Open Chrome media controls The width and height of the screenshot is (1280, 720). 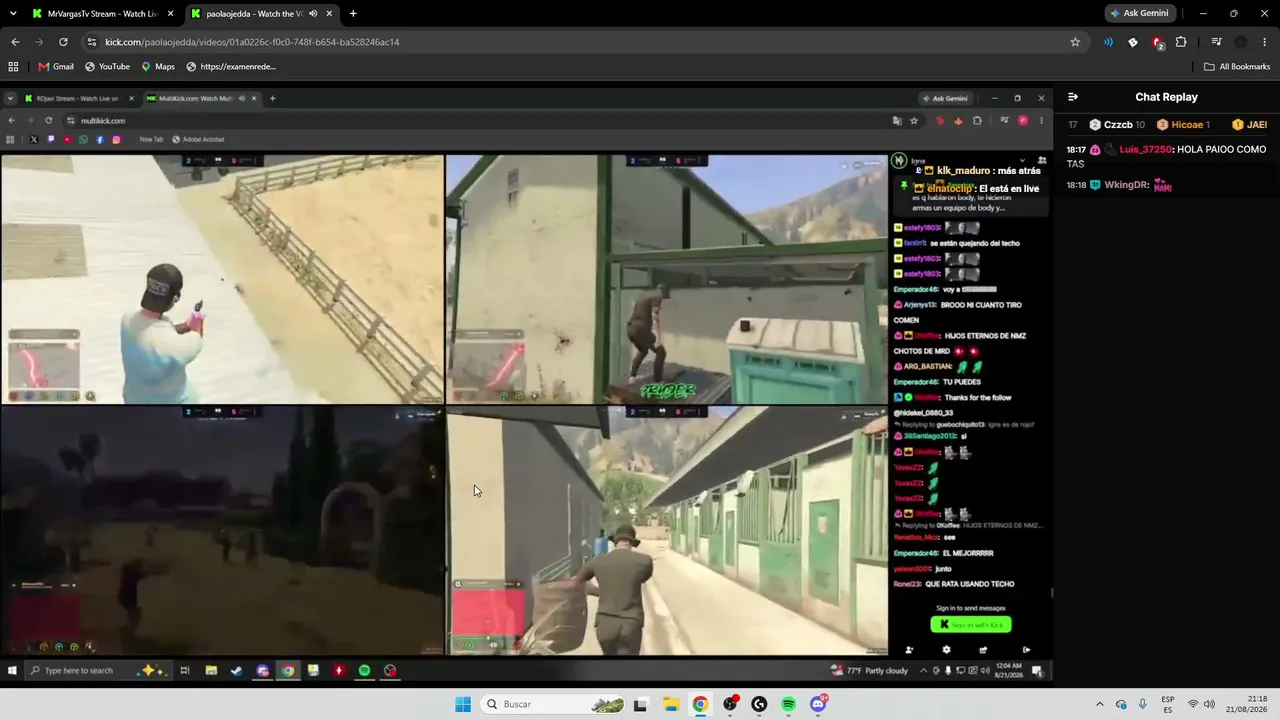tap(1216, 42)
